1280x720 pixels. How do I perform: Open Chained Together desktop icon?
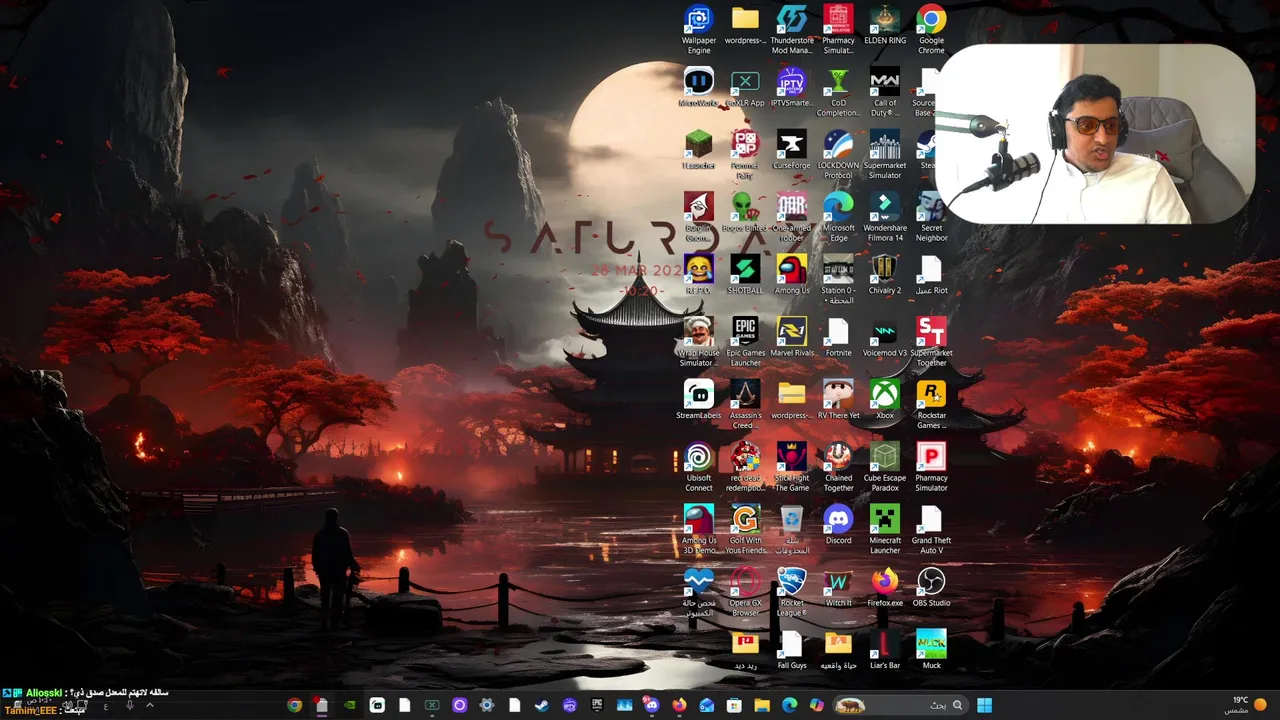coord(838,467)
